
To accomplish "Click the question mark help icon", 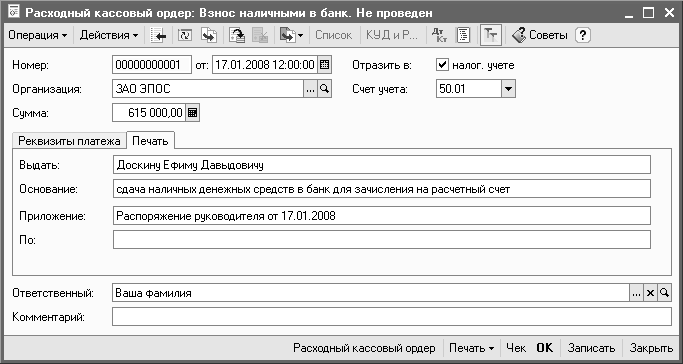I will point(583,36).
